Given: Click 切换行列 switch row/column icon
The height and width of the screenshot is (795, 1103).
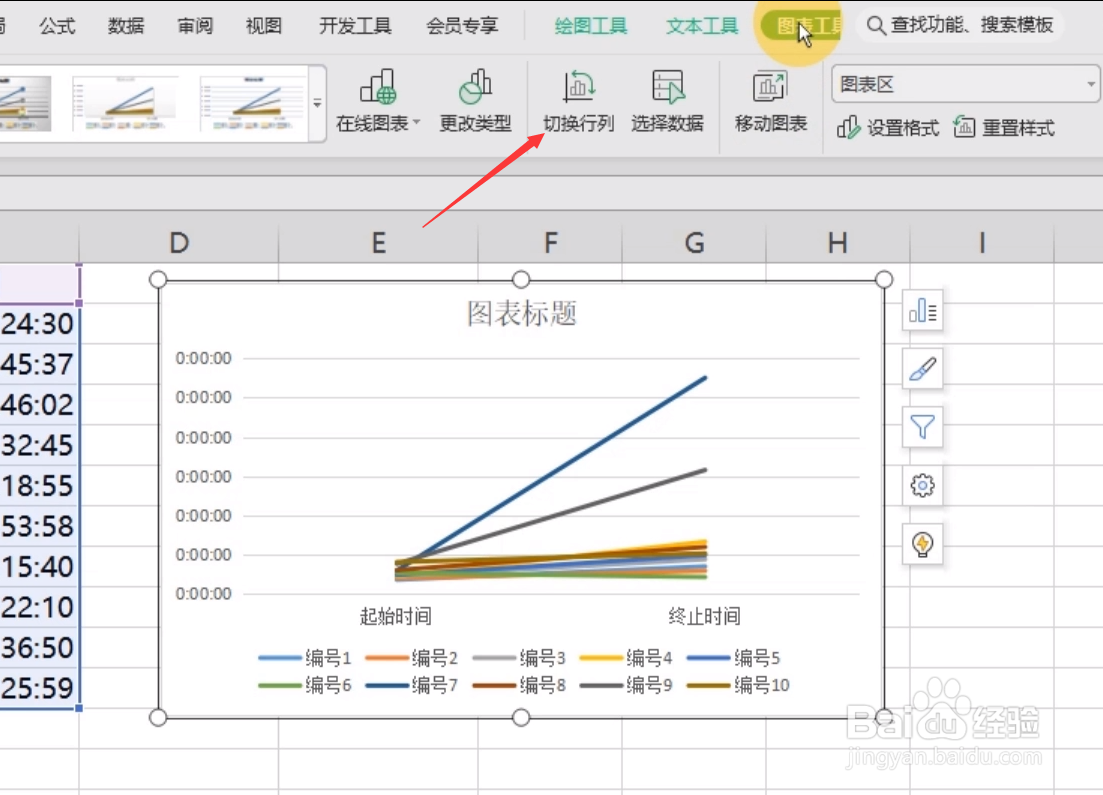Looking at the screenshot, I should [578, 87].
